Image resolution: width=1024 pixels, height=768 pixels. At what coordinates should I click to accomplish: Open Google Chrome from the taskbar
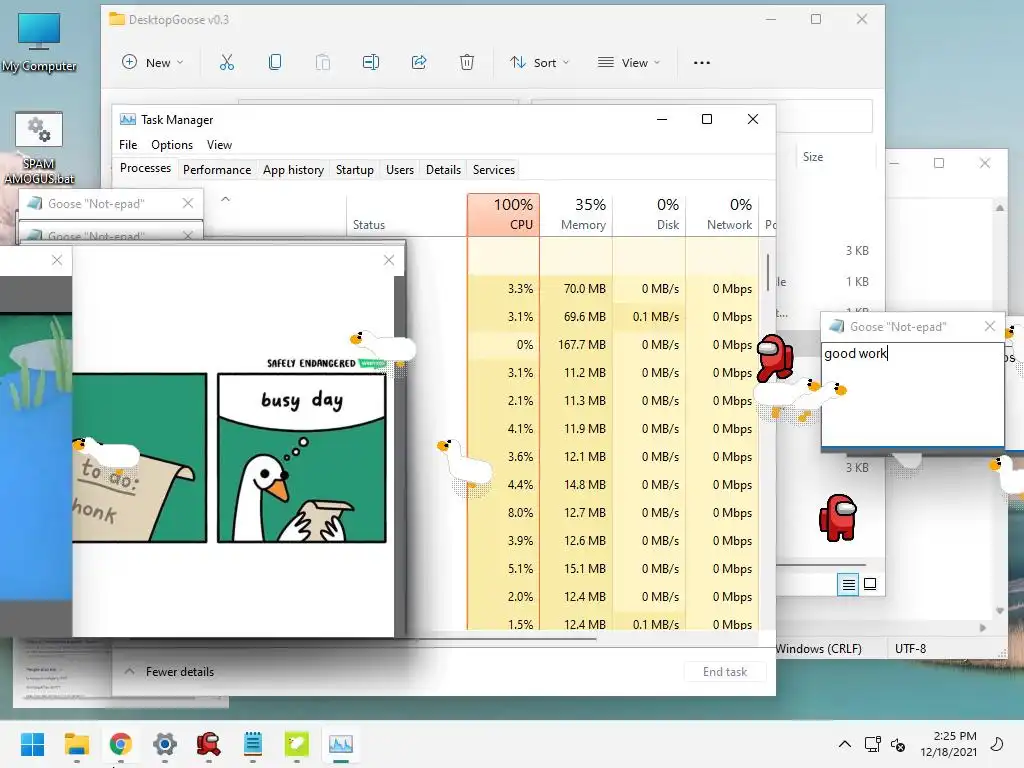click(x=121, y=744)
